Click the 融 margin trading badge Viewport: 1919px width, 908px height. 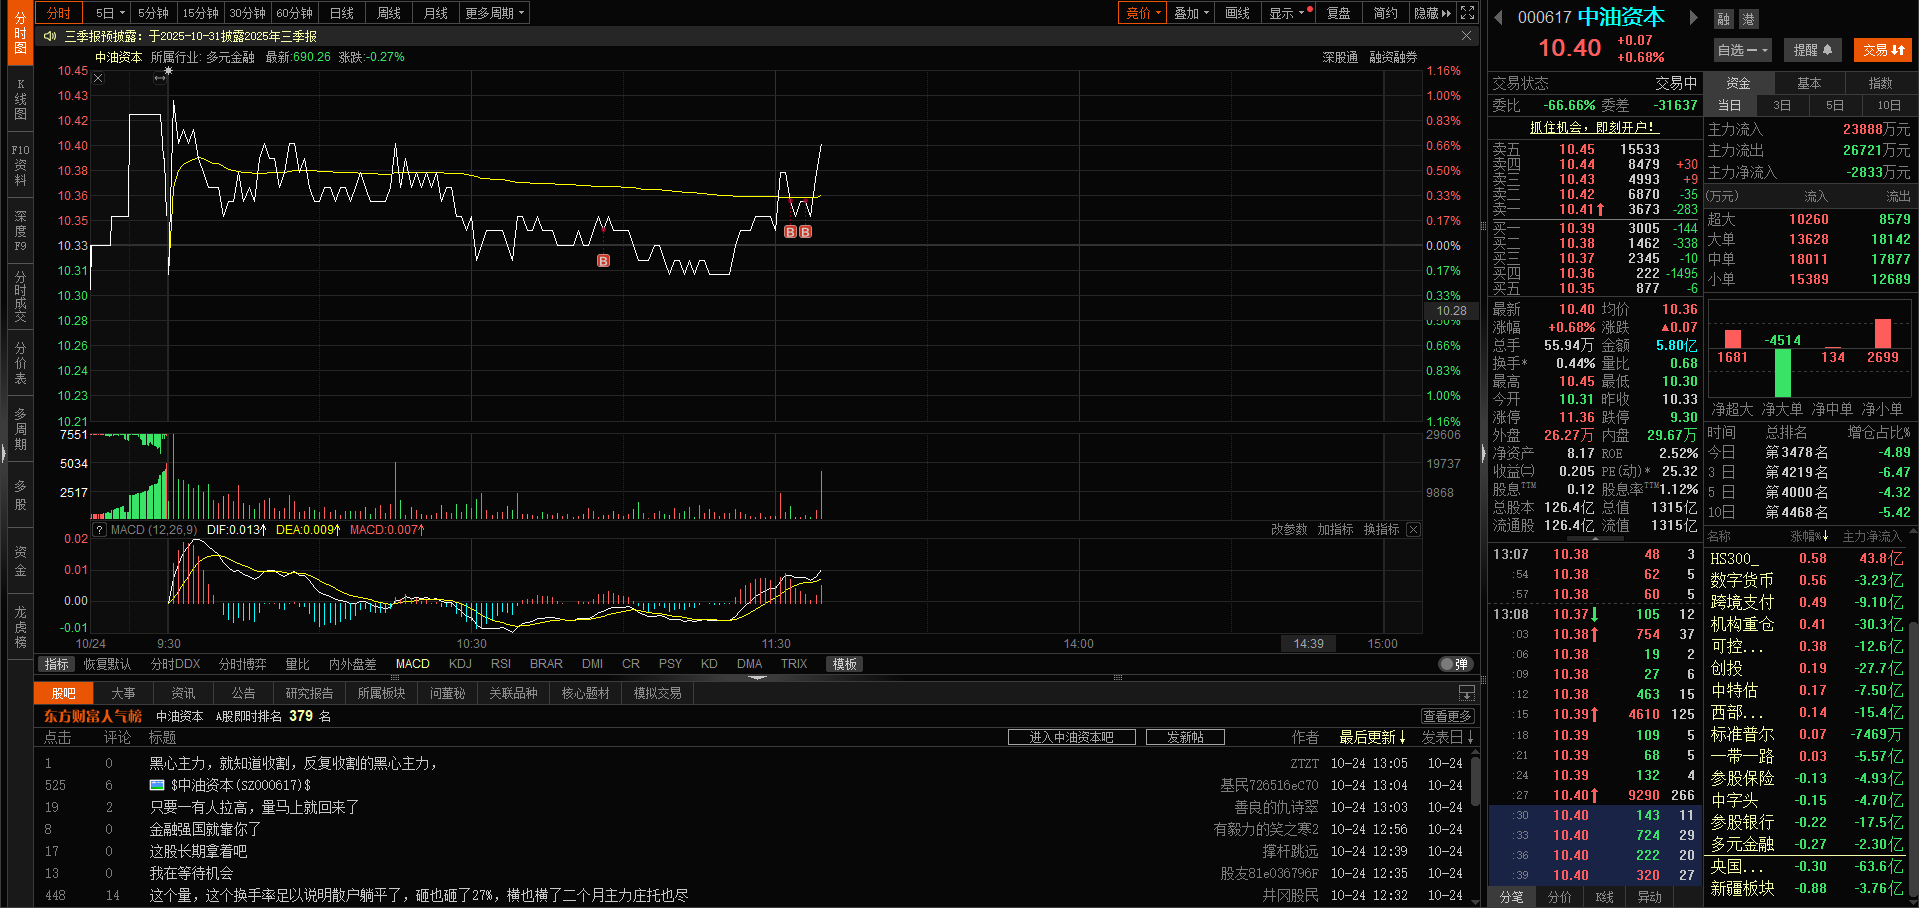point(1724,19)
